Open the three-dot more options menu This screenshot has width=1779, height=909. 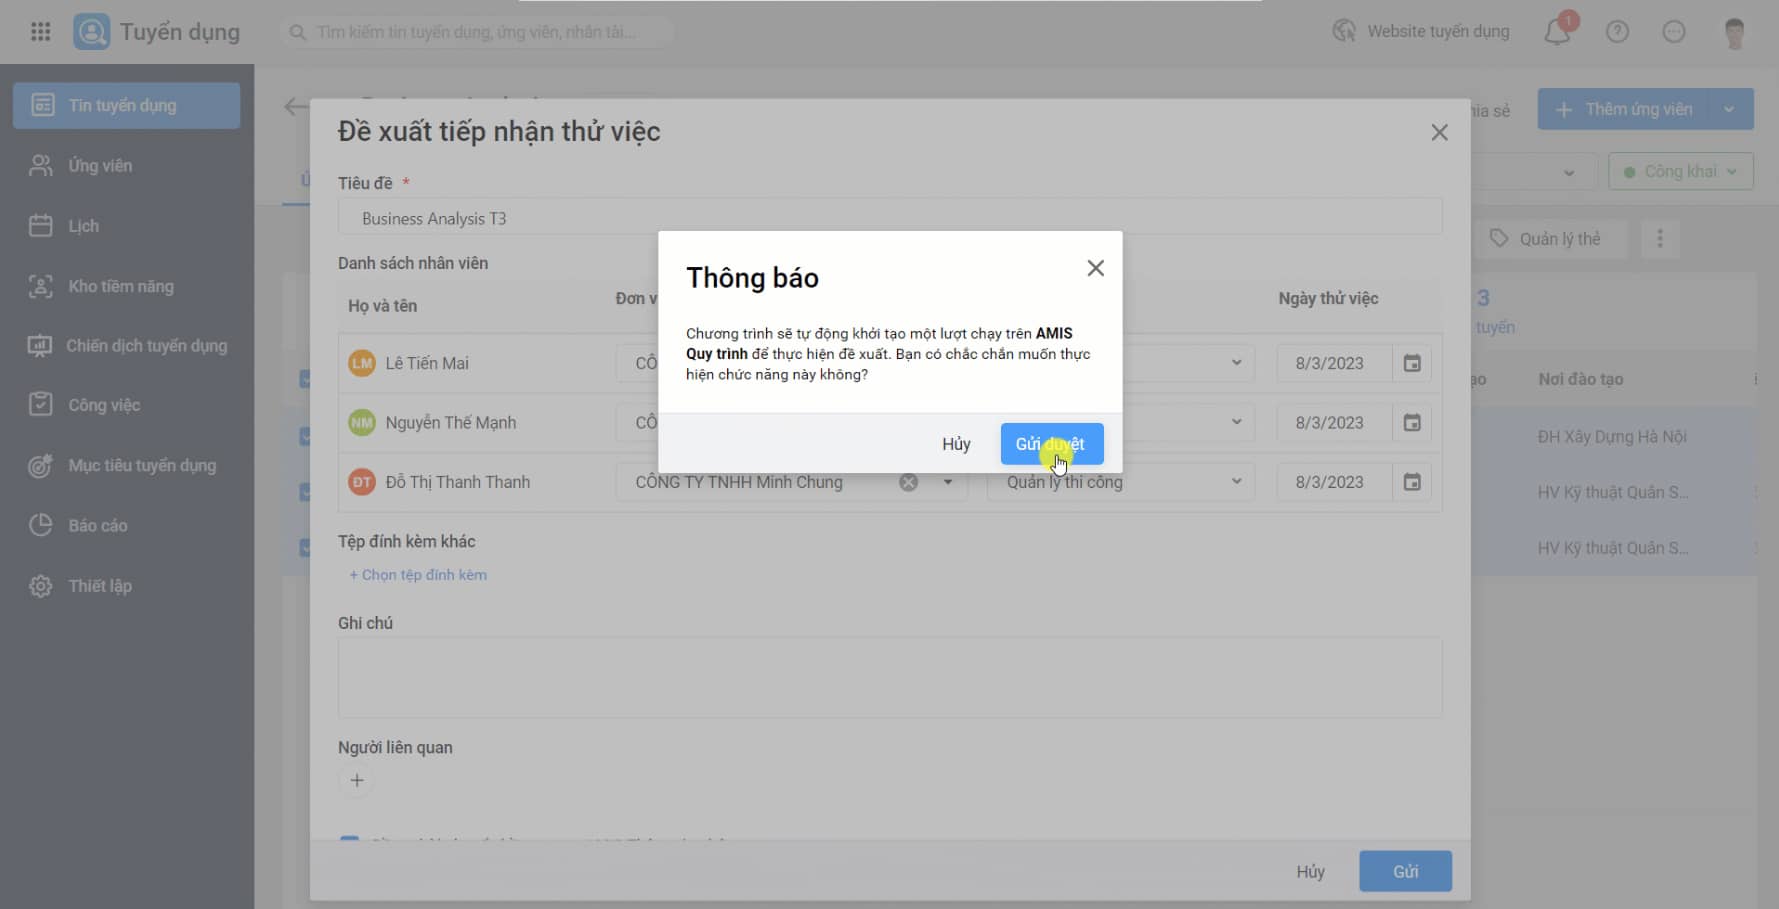point(1660,239)
